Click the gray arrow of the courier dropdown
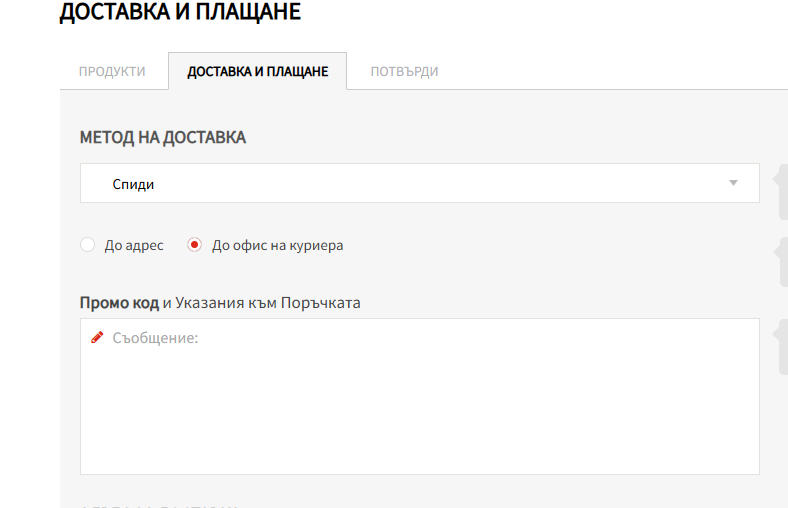 pyautogui.click(x=733, y=184)
